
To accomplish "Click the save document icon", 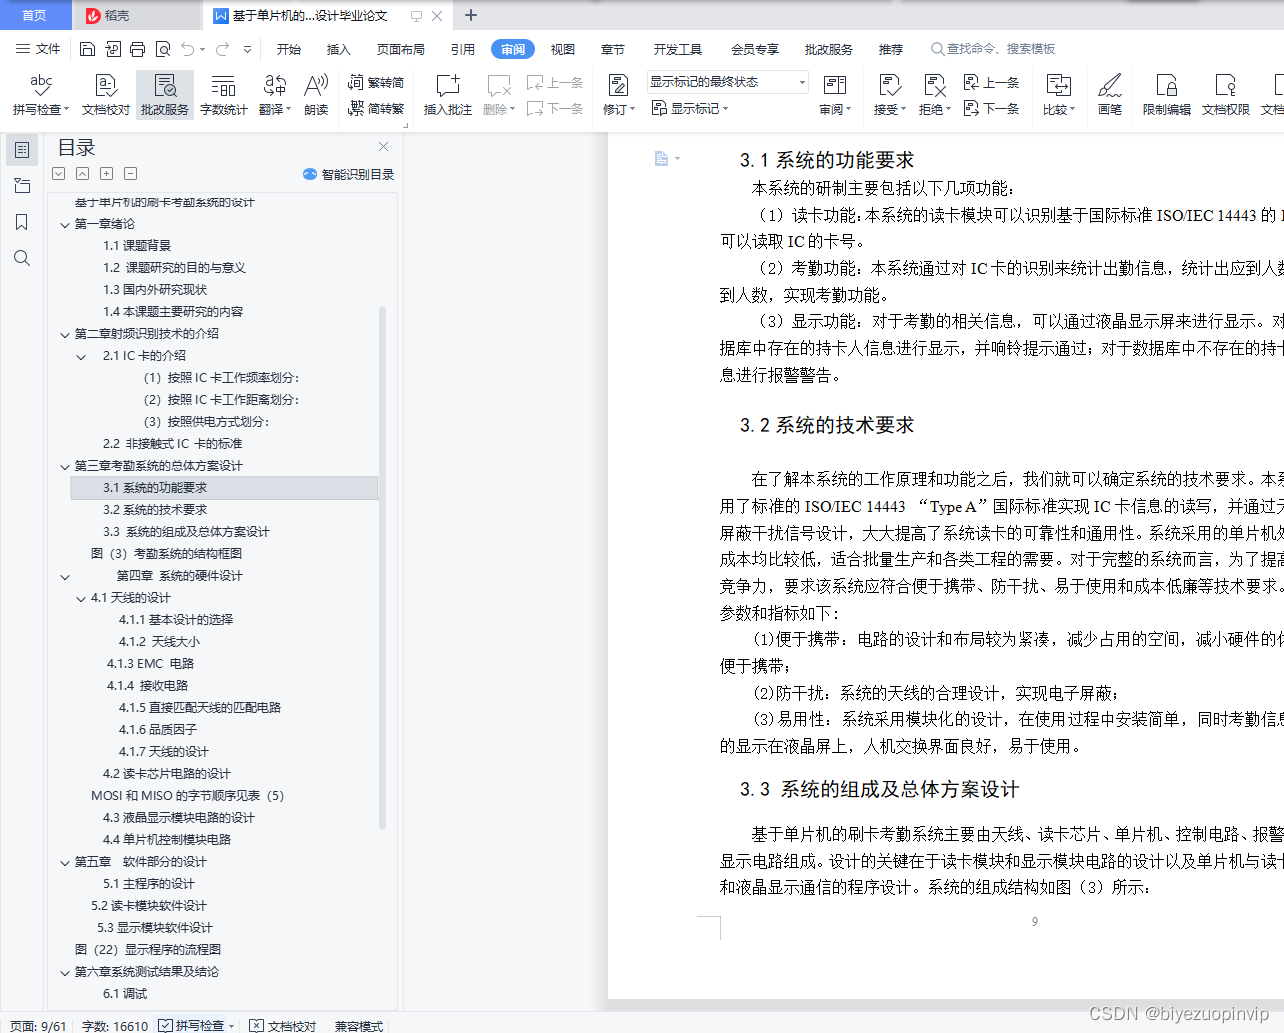I will (x=87, y=49).
